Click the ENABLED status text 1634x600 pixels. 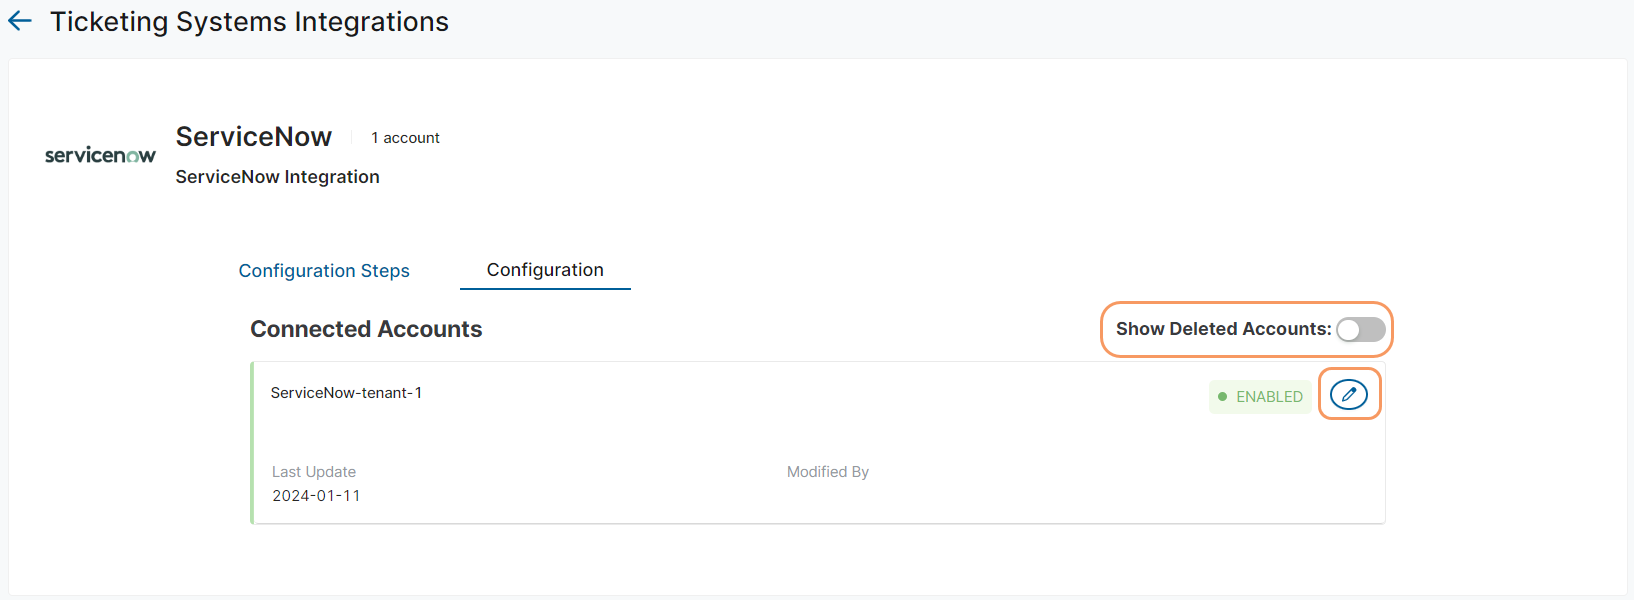[1269, 397]
